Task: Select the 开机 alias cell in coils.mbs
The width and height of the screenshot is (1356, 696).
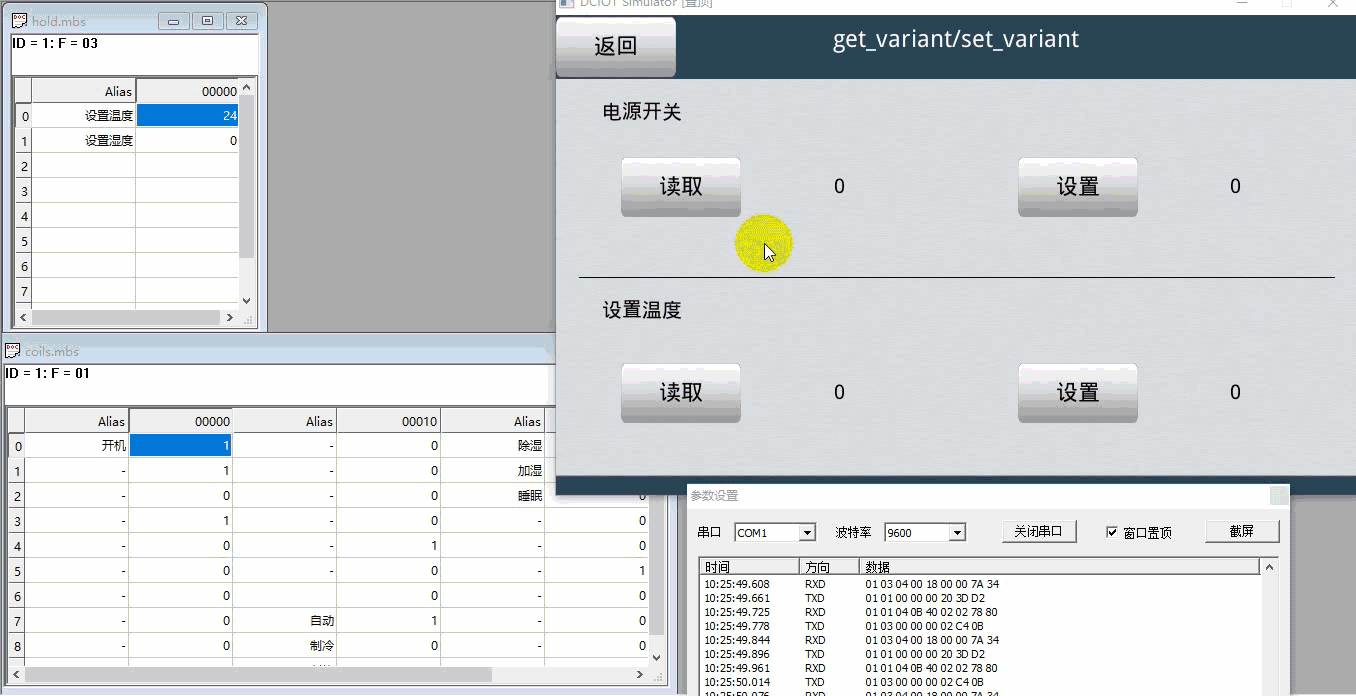Action: click(77, 446)
